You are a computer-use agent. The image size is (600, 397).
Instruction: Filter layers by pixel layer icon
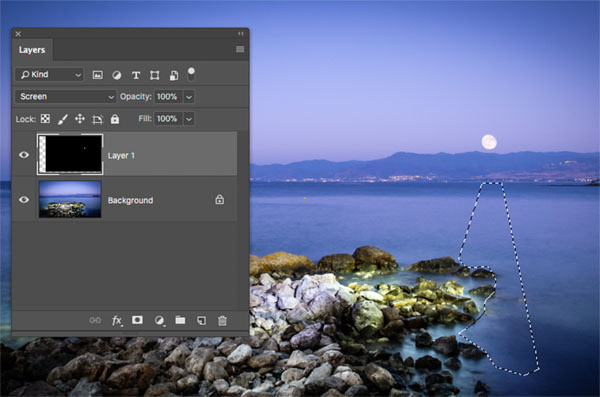[x=98, y=75]
